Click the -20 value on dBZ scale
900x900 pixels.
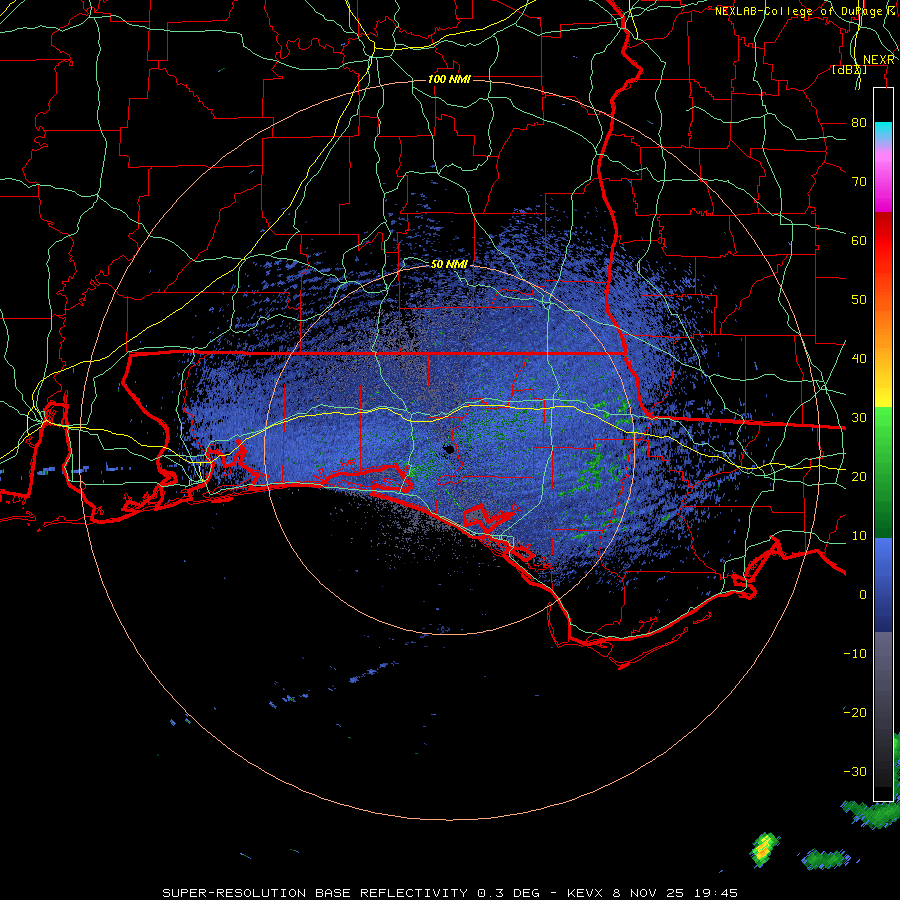pos(855,713)
